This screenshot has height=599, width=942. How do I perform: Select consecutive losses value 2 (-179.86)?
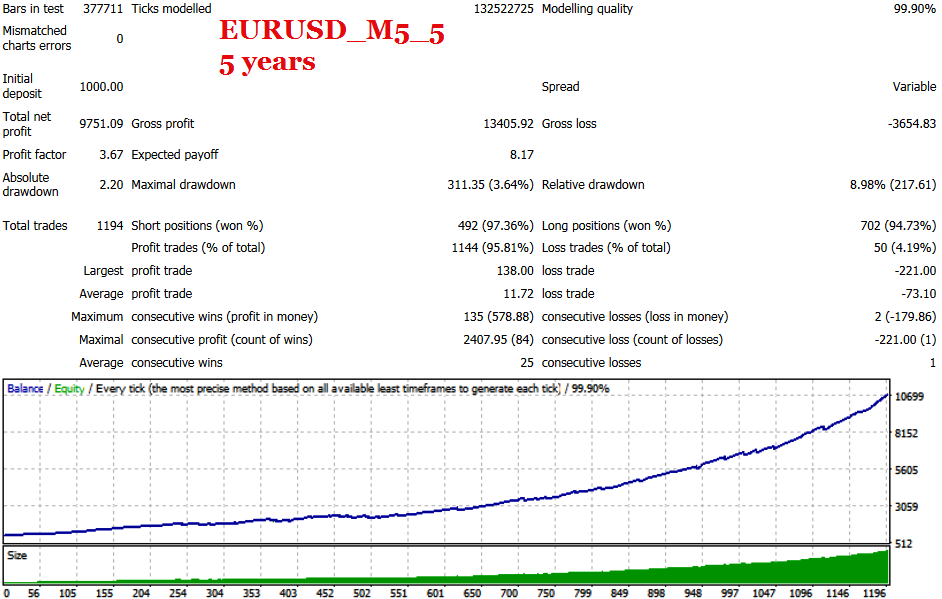pos(905,317)
